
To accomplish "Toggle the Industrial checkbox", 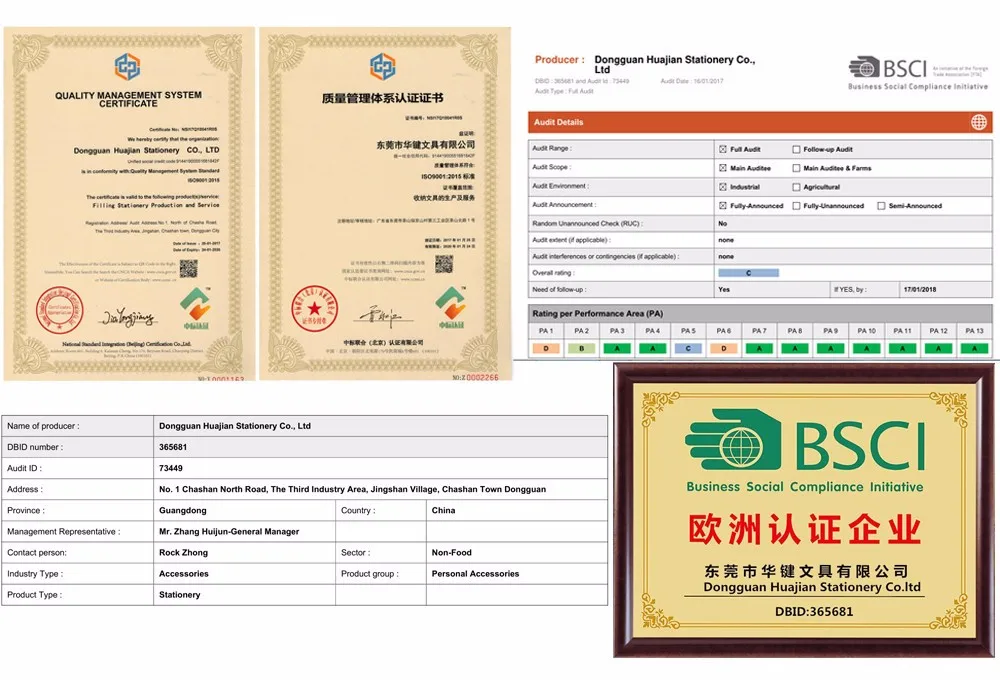I will point(723,187).
